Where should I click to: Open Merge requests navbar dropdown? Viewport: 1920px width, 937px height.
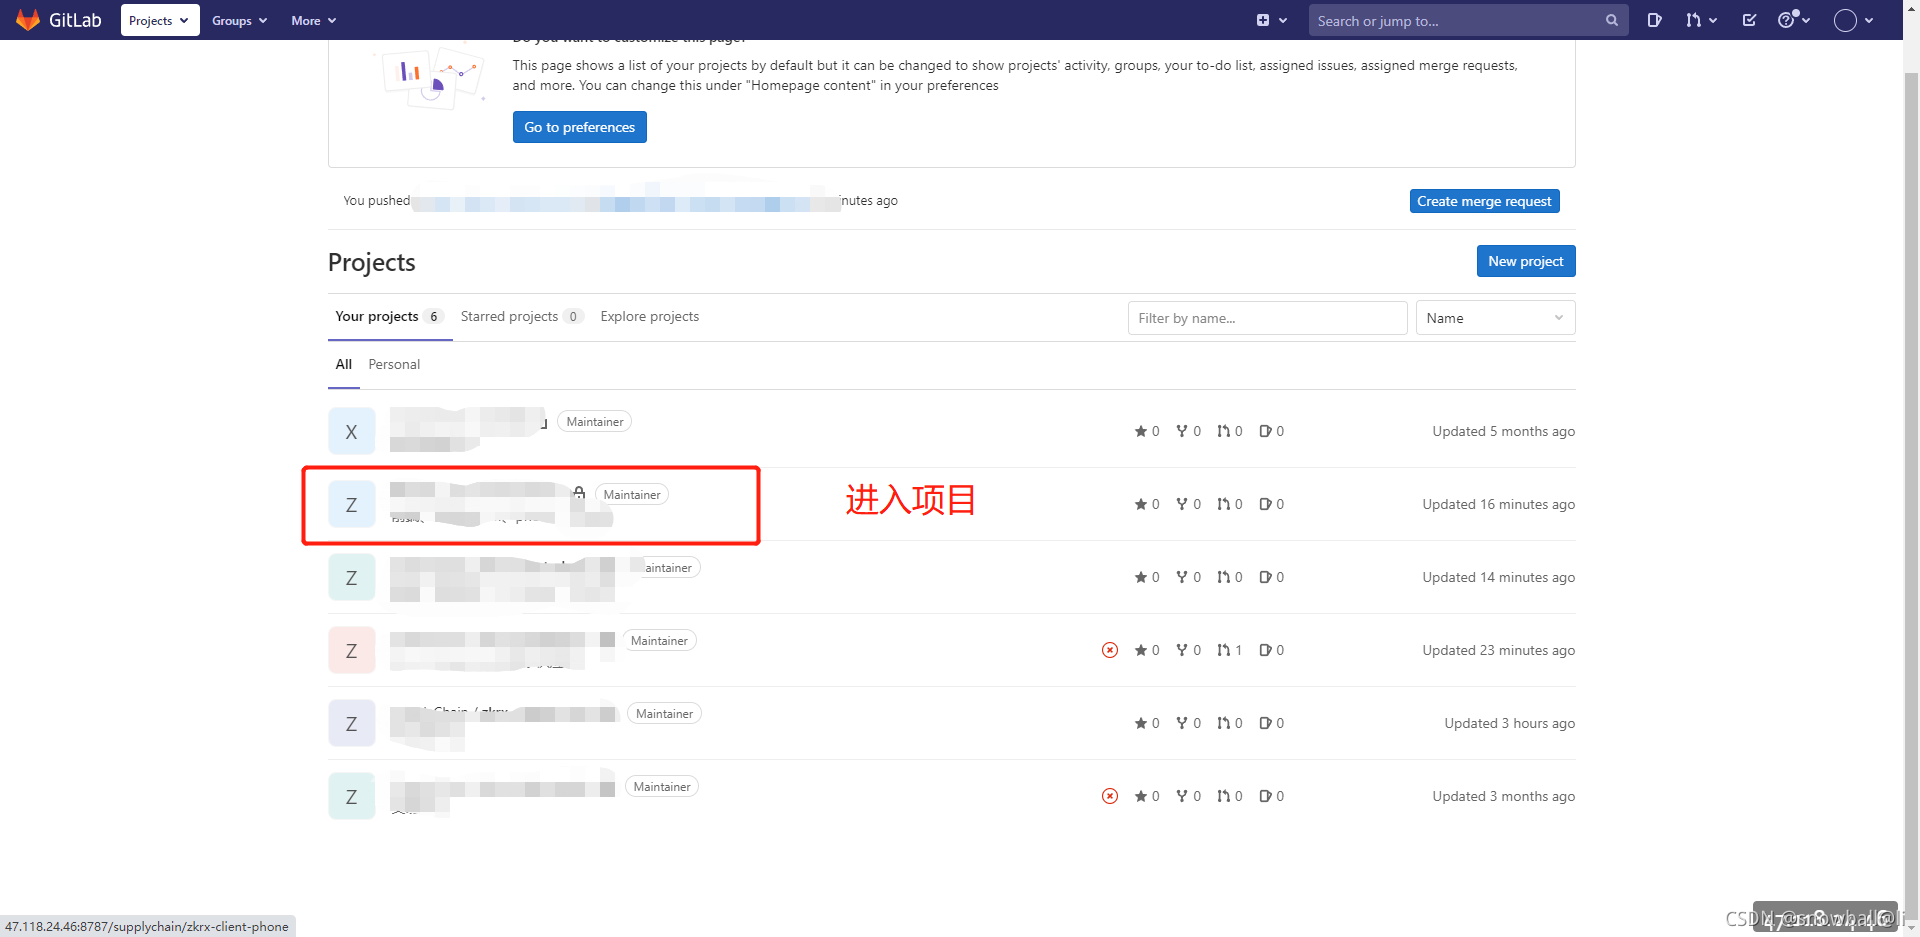tap(1700, 20)
